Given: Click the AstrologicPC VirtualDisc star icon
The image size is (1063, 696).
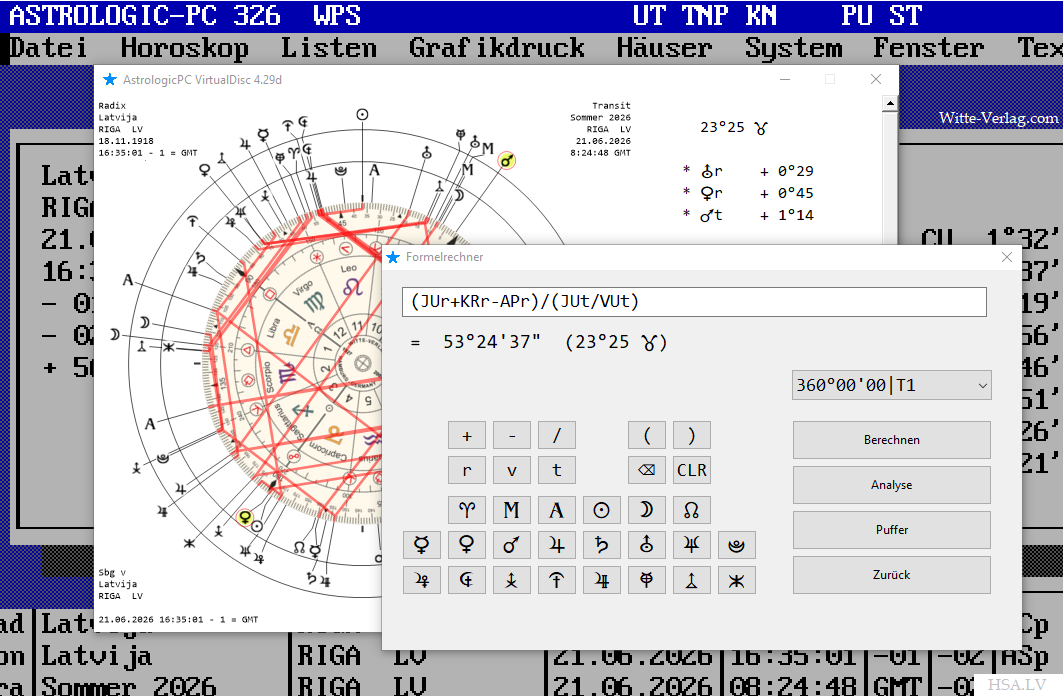Looking at the screenshot, I should (109, 79).
